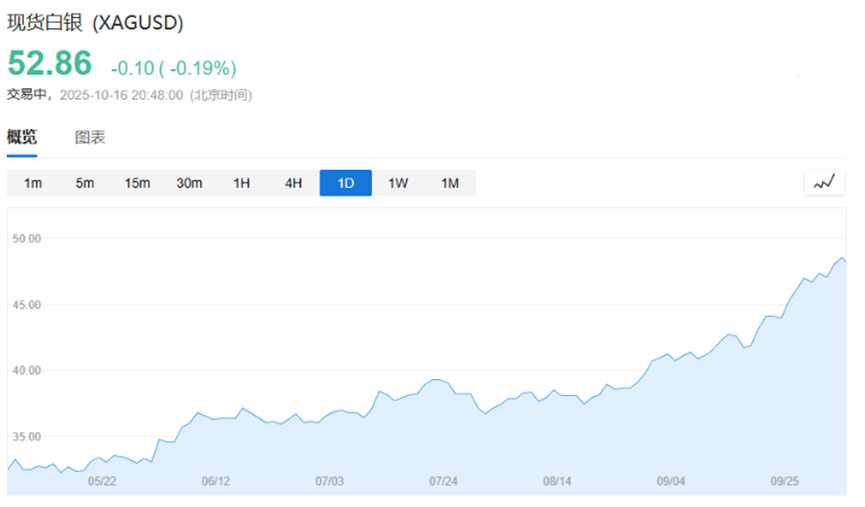The width and height of the screenshot is (865, 507).
Task: Select the 1M monthly interval
Action: (x=450, y=183)
